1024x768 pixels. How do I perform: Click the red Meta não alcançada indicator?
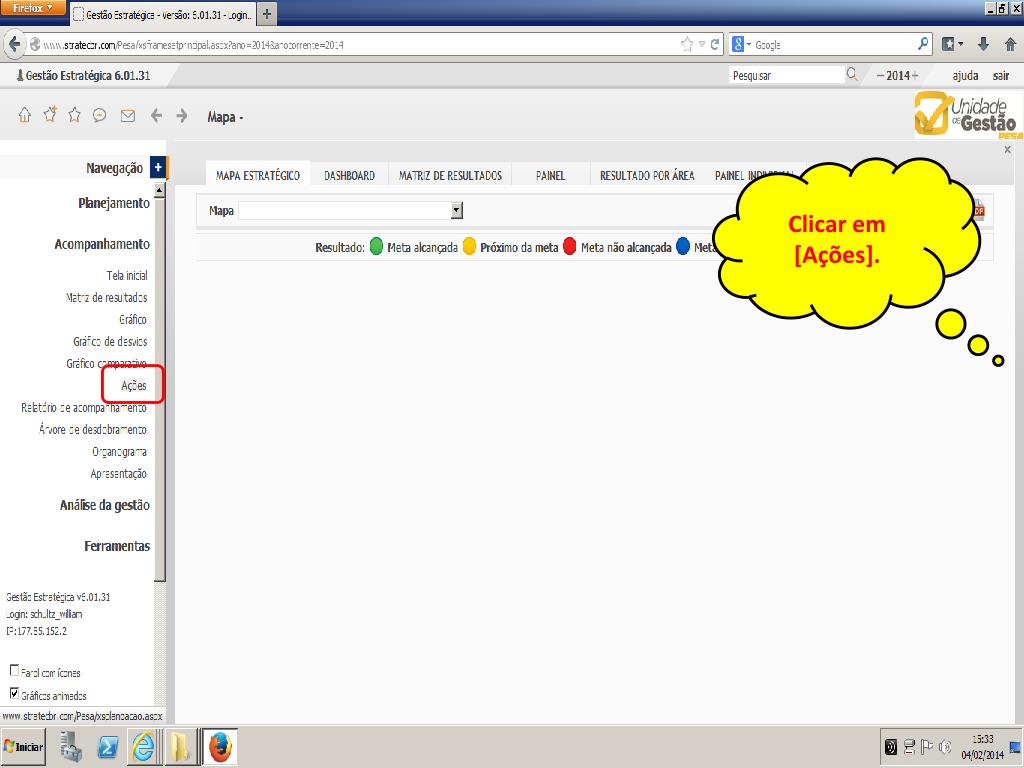[x=569, y=246]
